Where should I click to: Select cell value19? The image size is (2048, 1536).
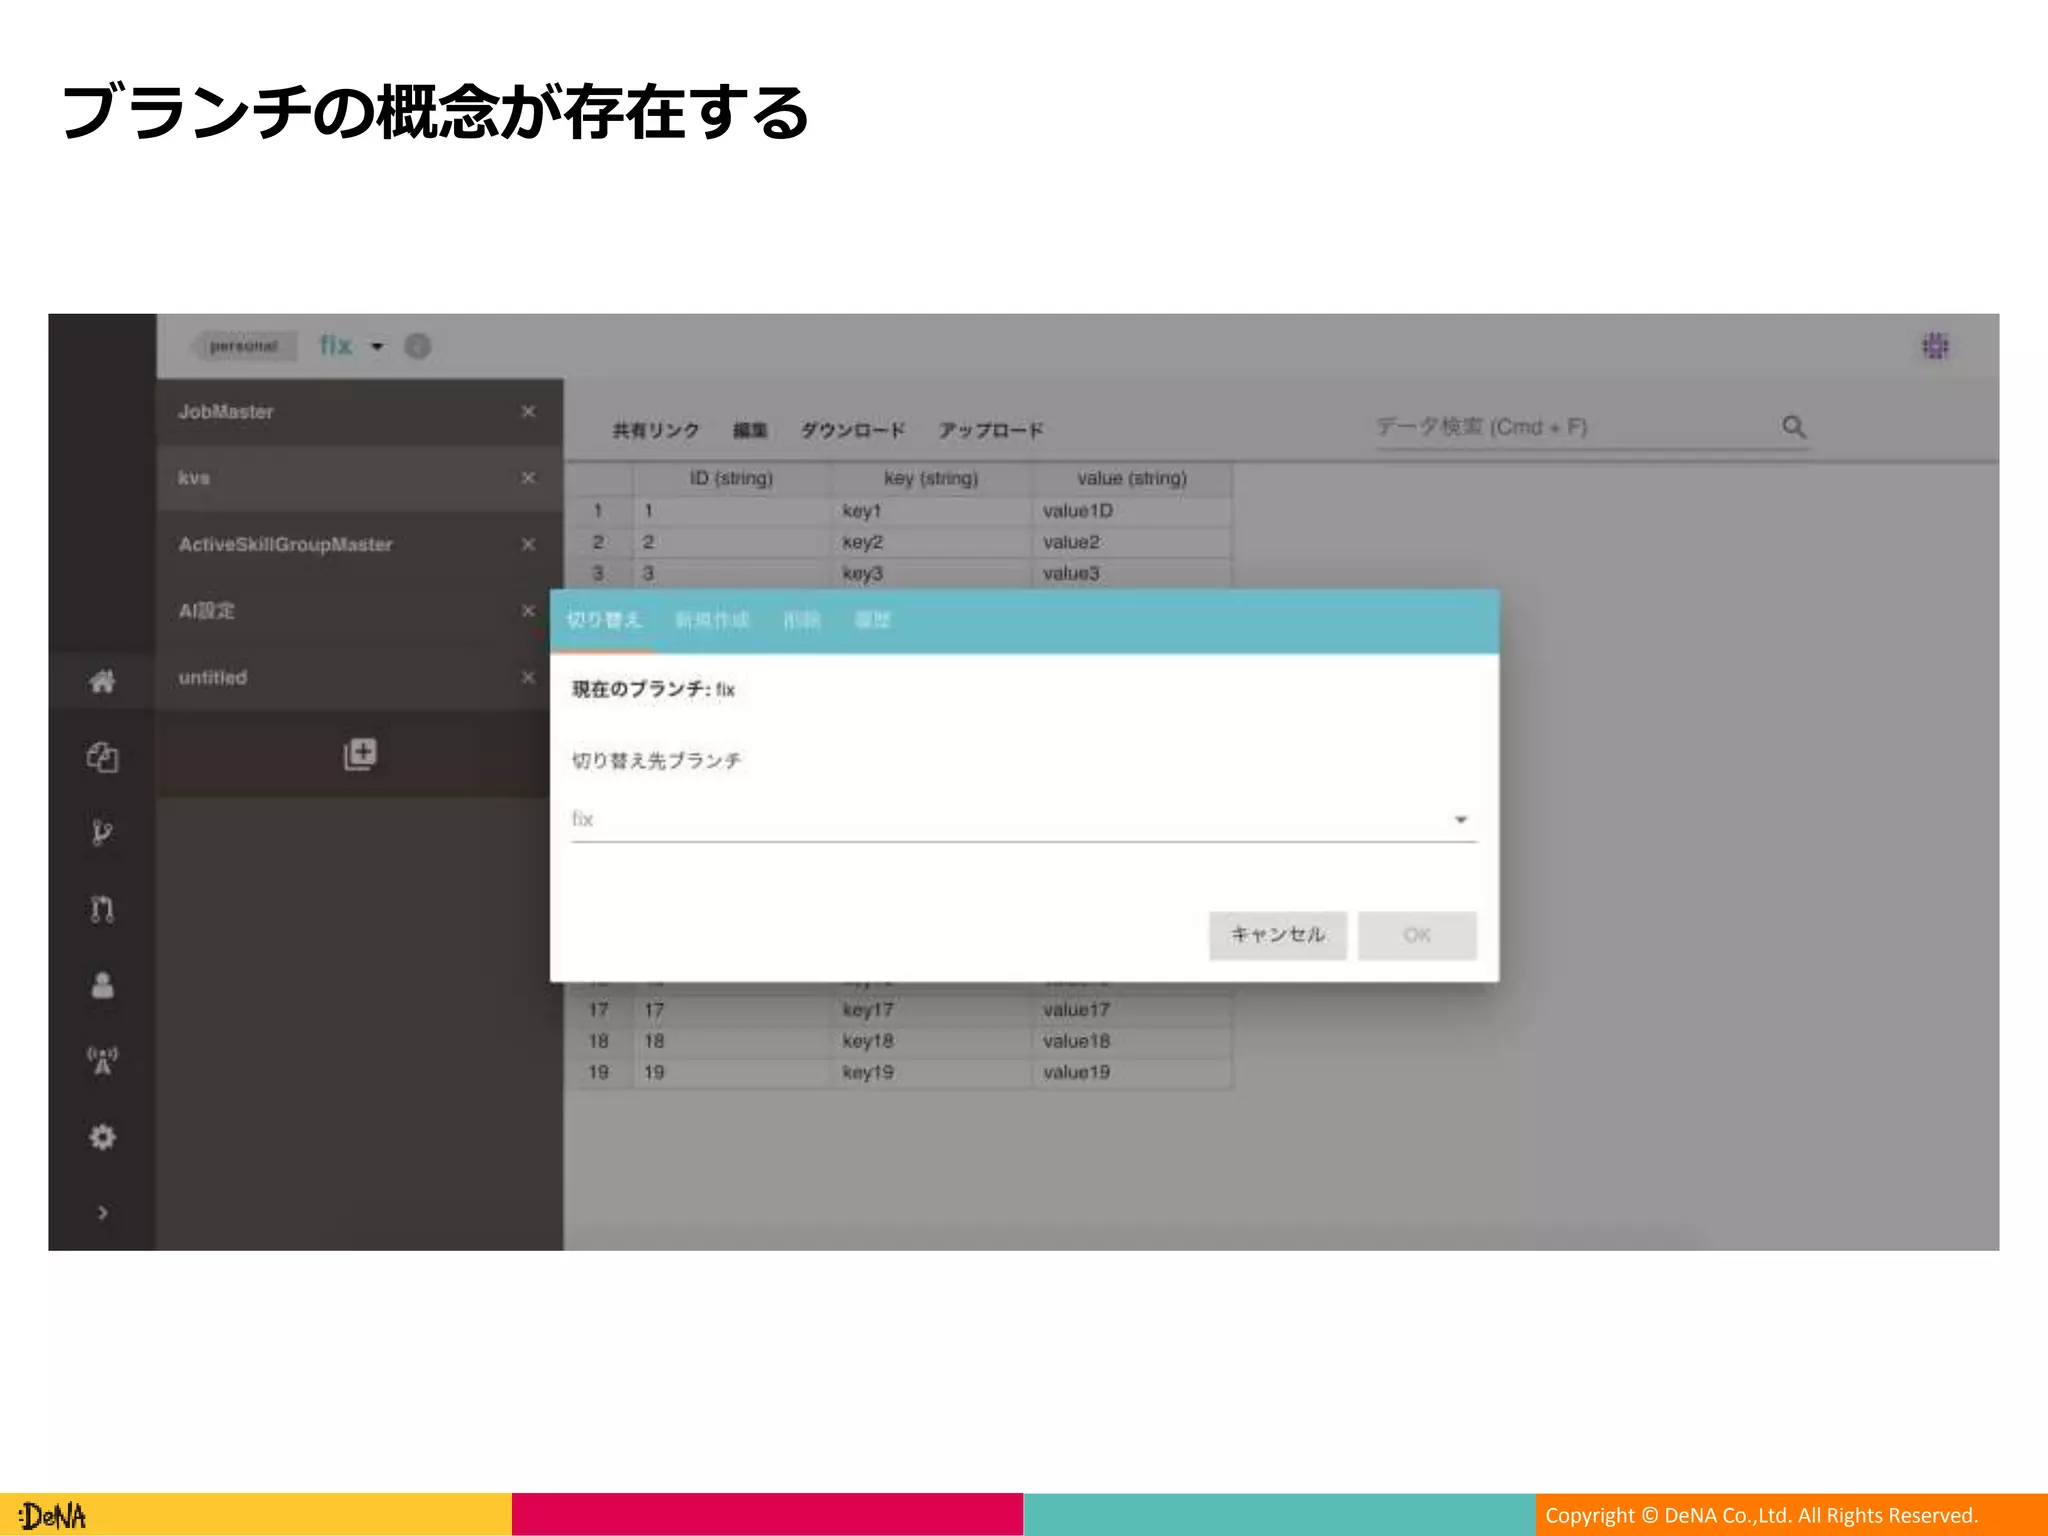pos(1132,1072)
